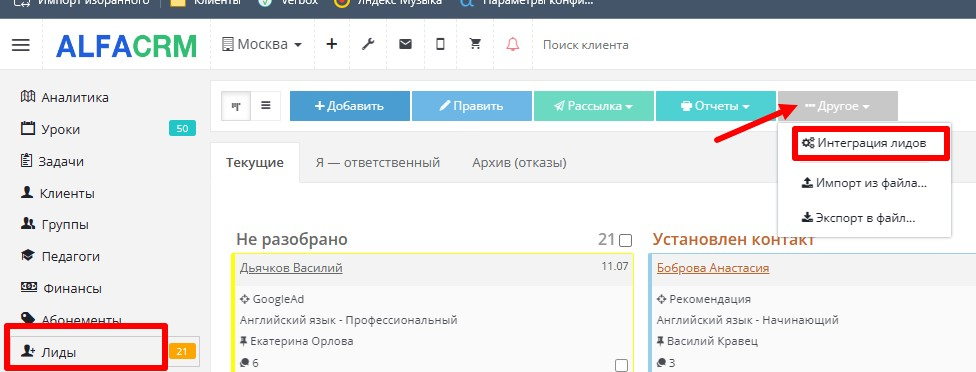This screenshot has height=372, width=976.
Task: Tick the Не разобрано column checkbox
Action: (x=626, y=240)
